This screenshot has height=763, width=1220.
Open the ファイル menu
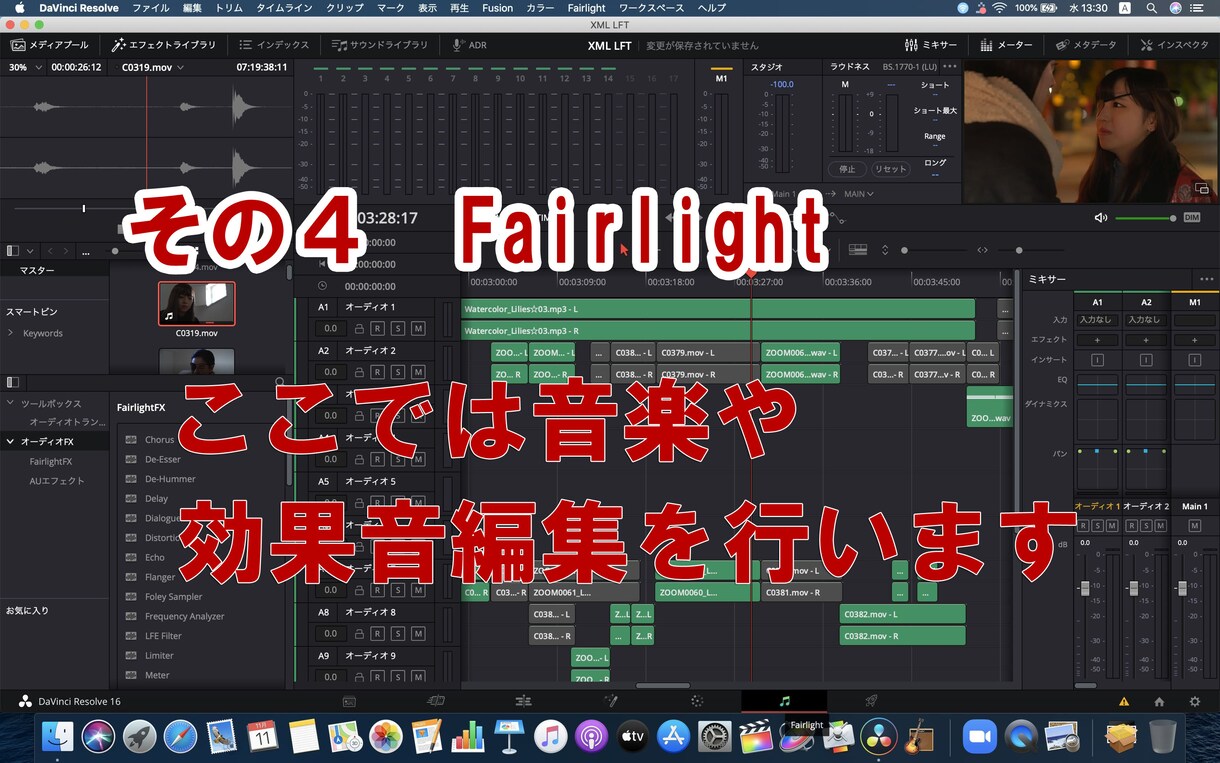[150, 8]
